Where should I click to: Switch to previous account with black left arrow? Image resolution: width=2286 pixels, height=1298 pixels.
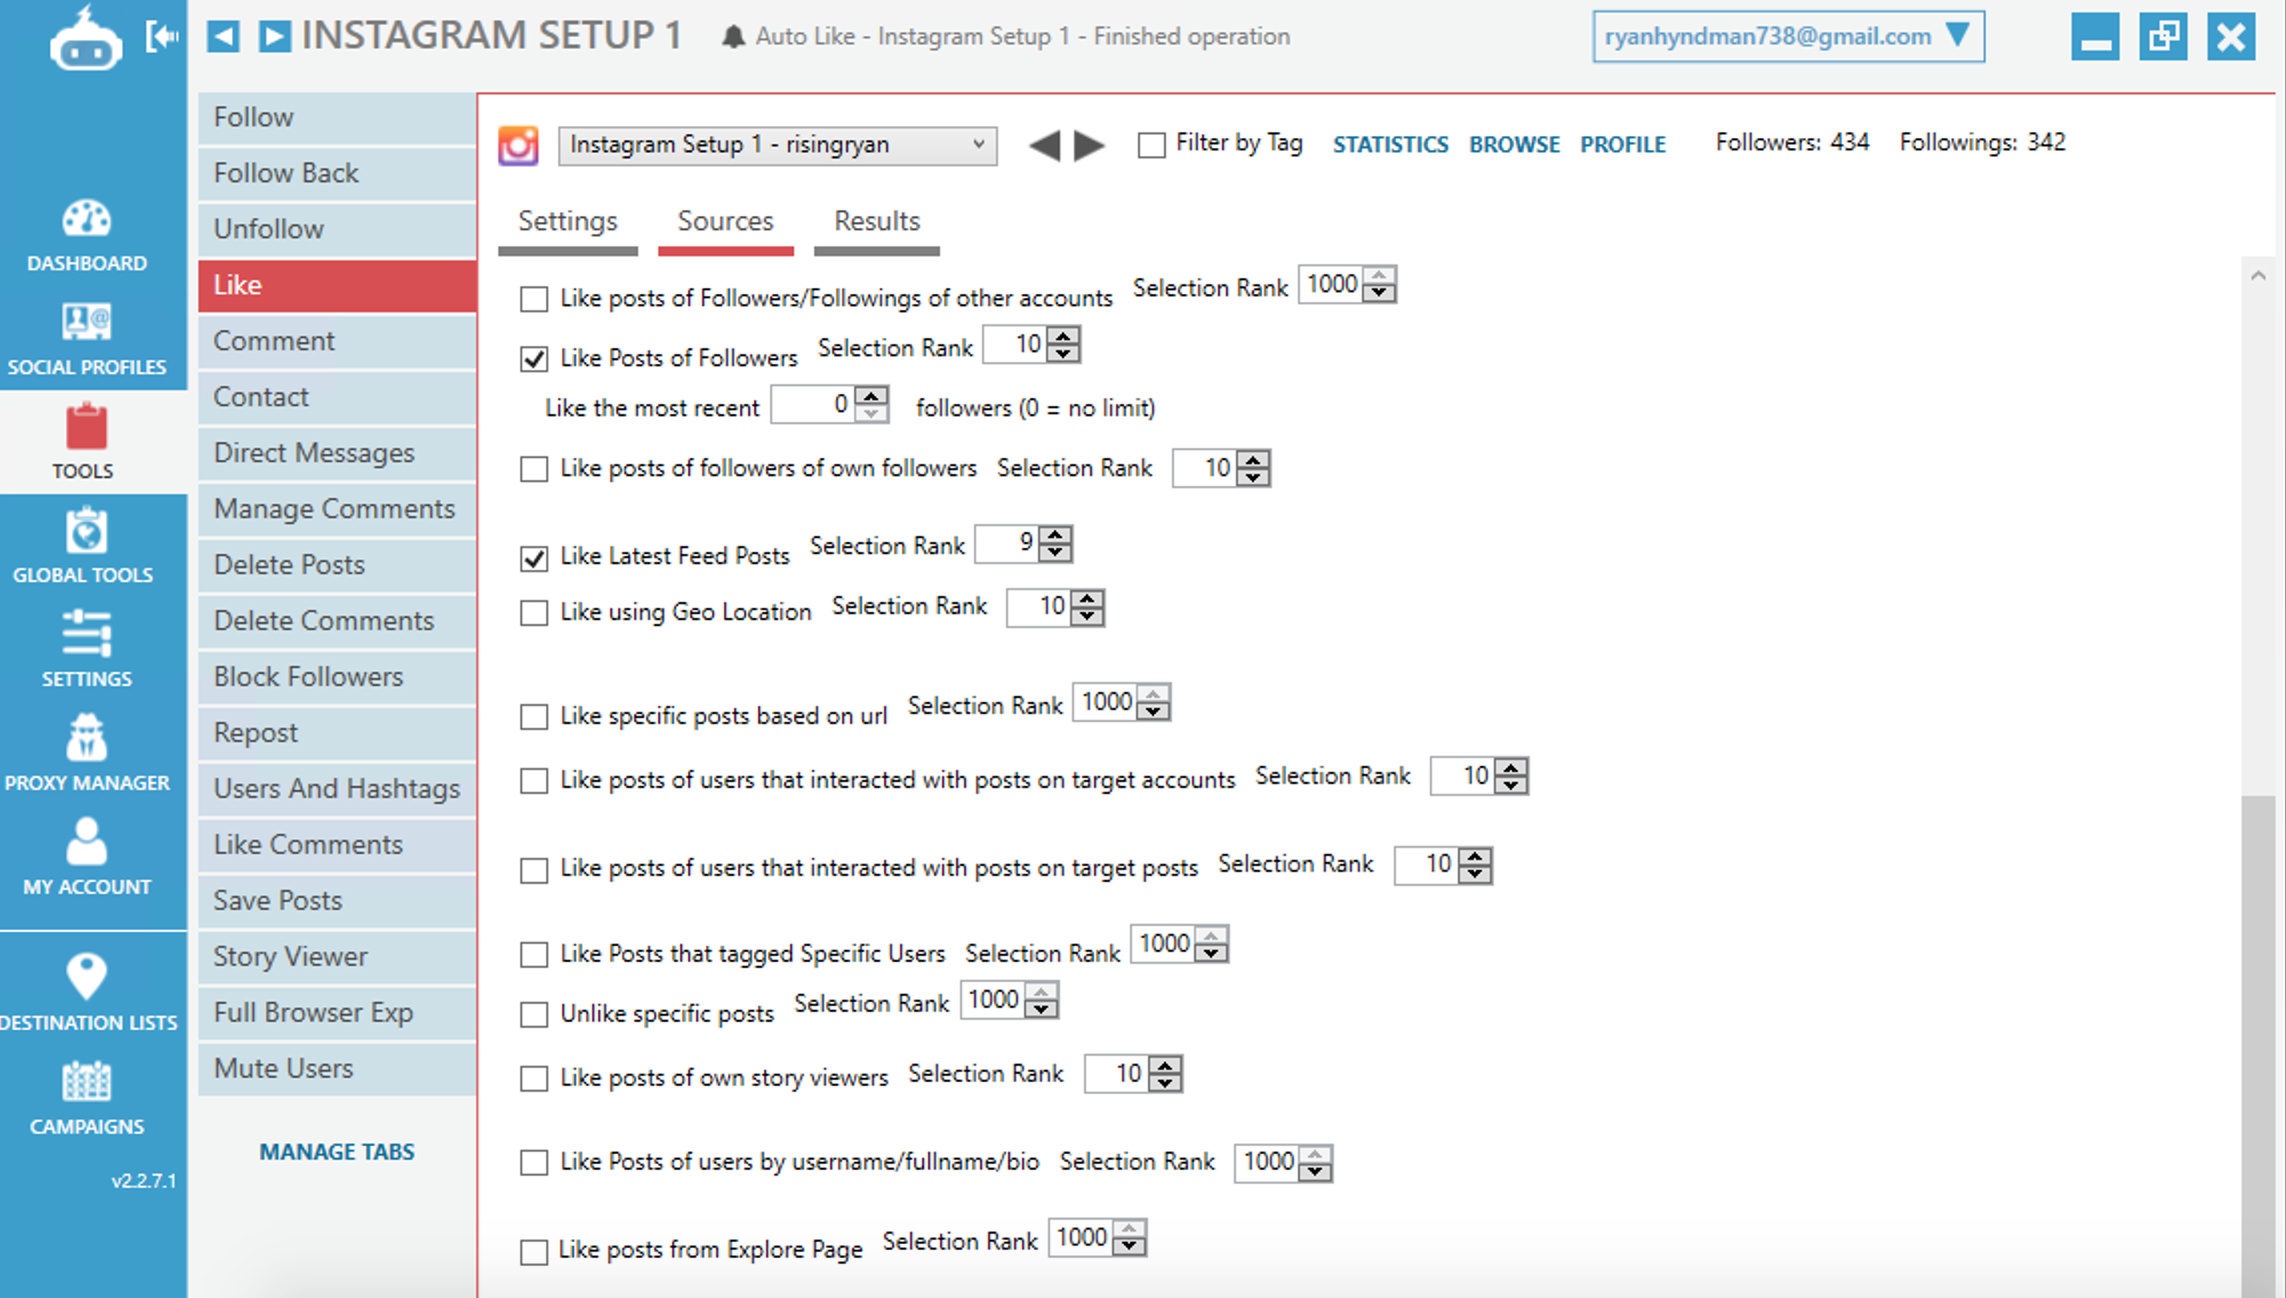1044,146
